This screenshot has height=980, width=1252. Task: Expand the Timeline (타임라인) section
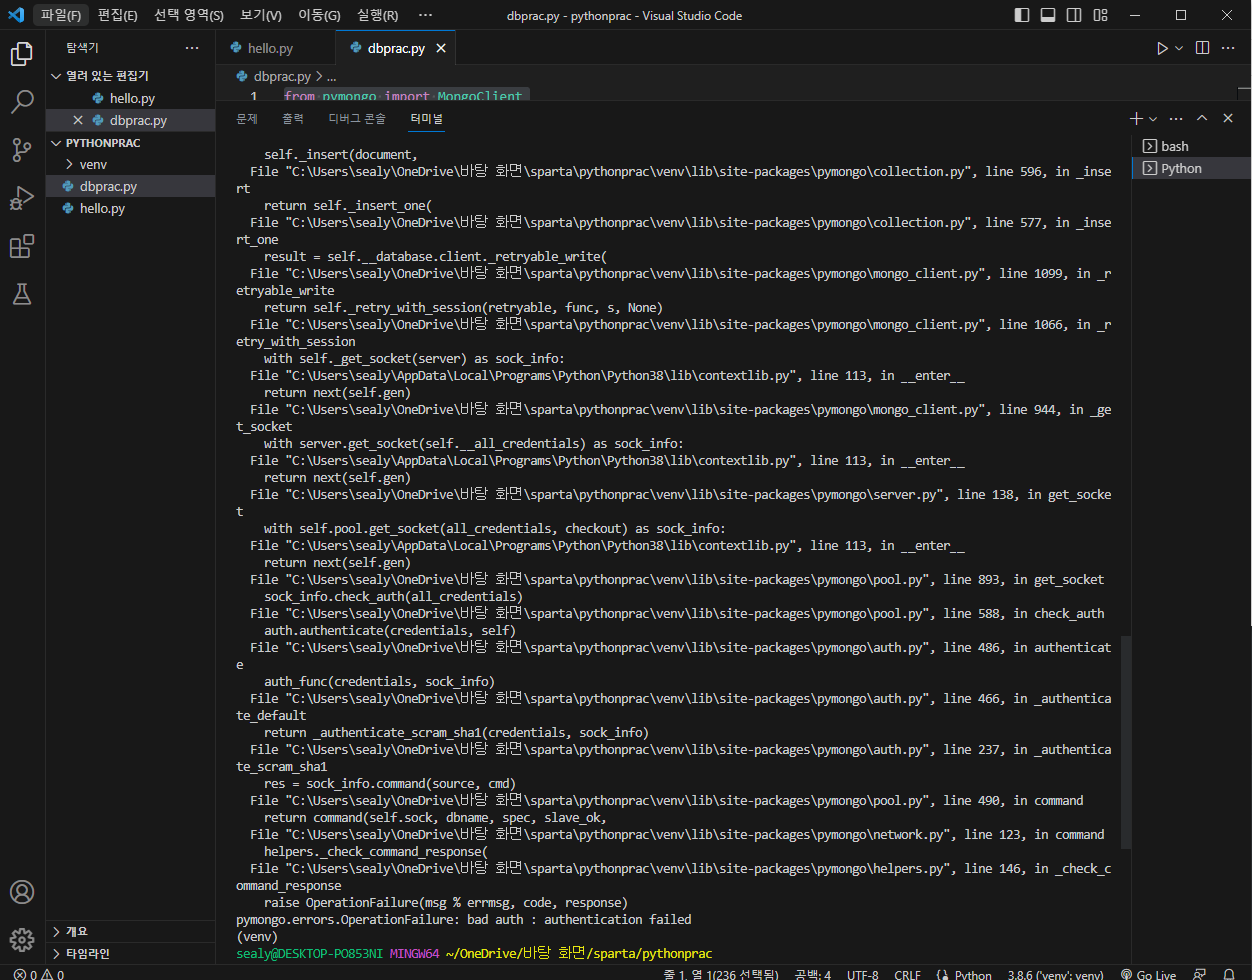click(130, 953)
